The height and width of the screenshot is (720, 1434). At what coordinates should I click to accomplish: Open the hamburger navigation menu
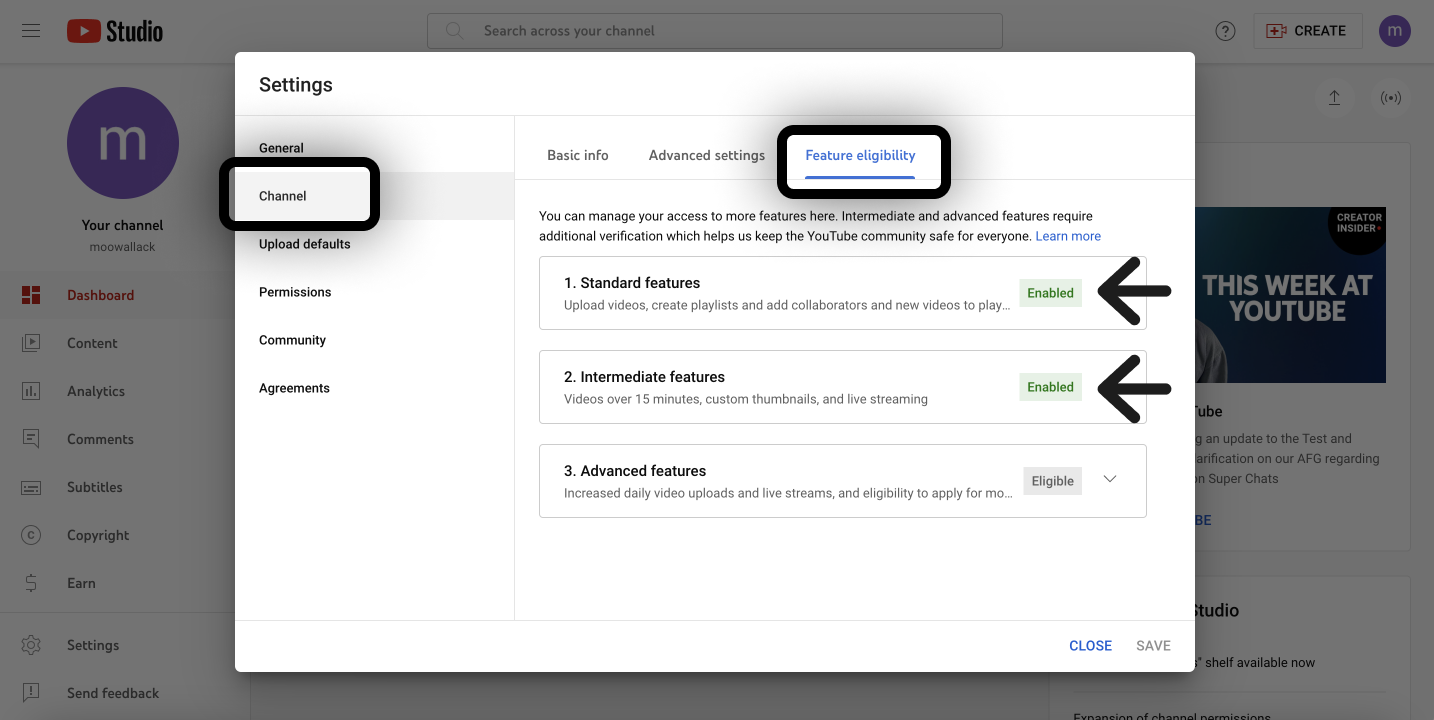31,31
